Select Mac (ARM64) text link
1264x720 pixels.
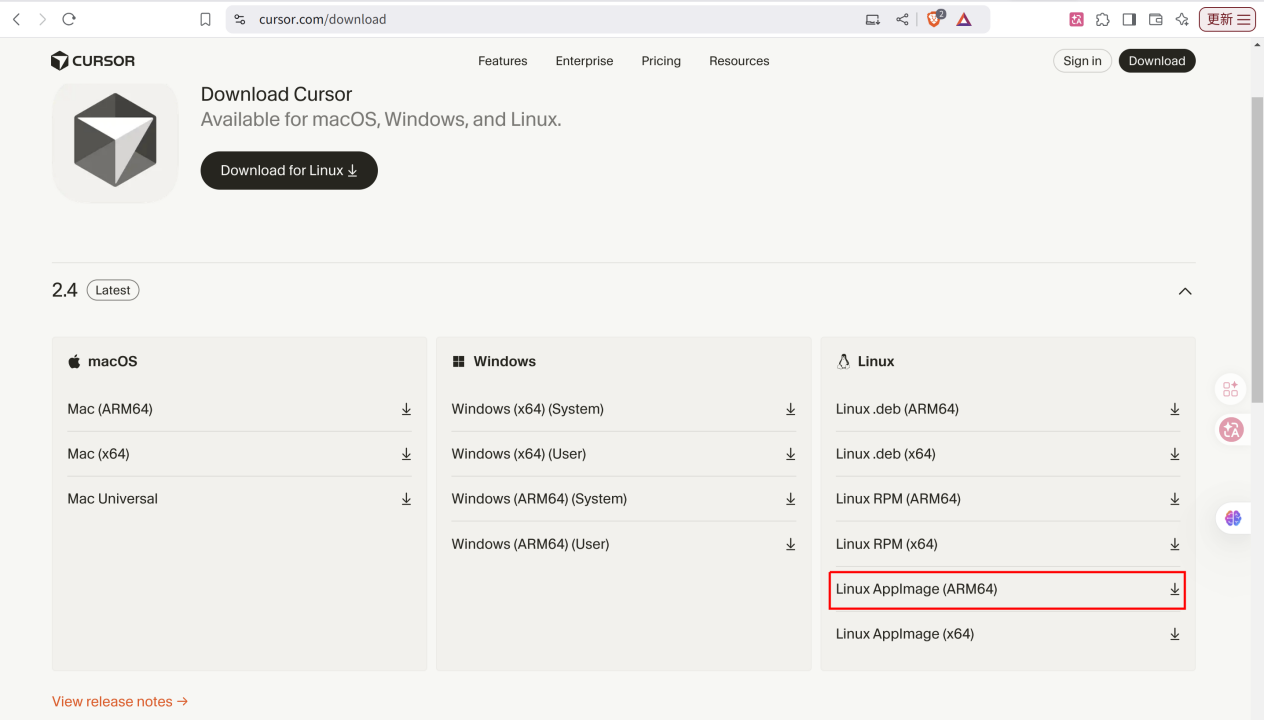pos(110,409)
